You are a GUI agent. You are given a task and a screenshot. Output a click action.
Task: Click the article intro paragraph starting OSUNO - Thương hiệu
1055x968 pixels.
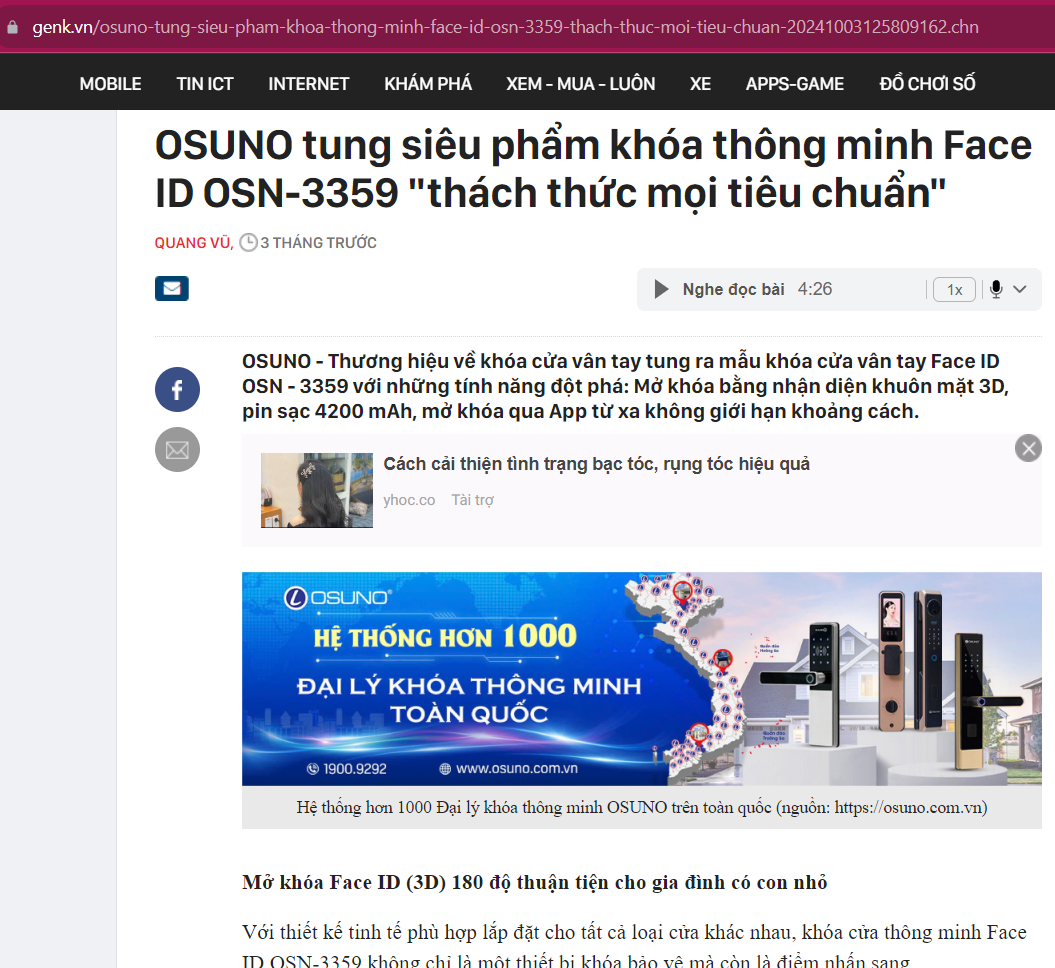pyautogui.click(x=626, y=386)
